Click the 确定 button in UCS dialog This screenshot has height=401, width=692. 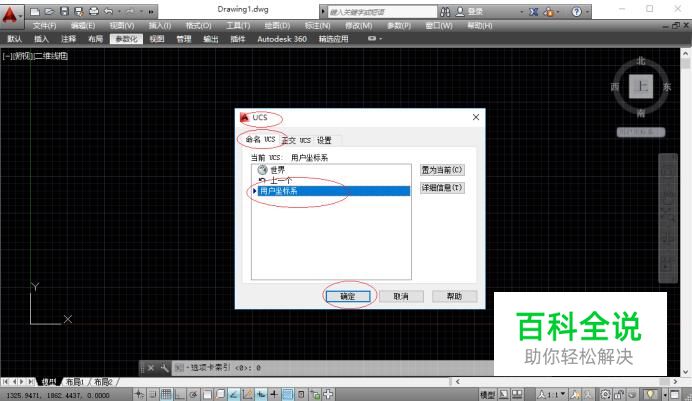[348, 296]
